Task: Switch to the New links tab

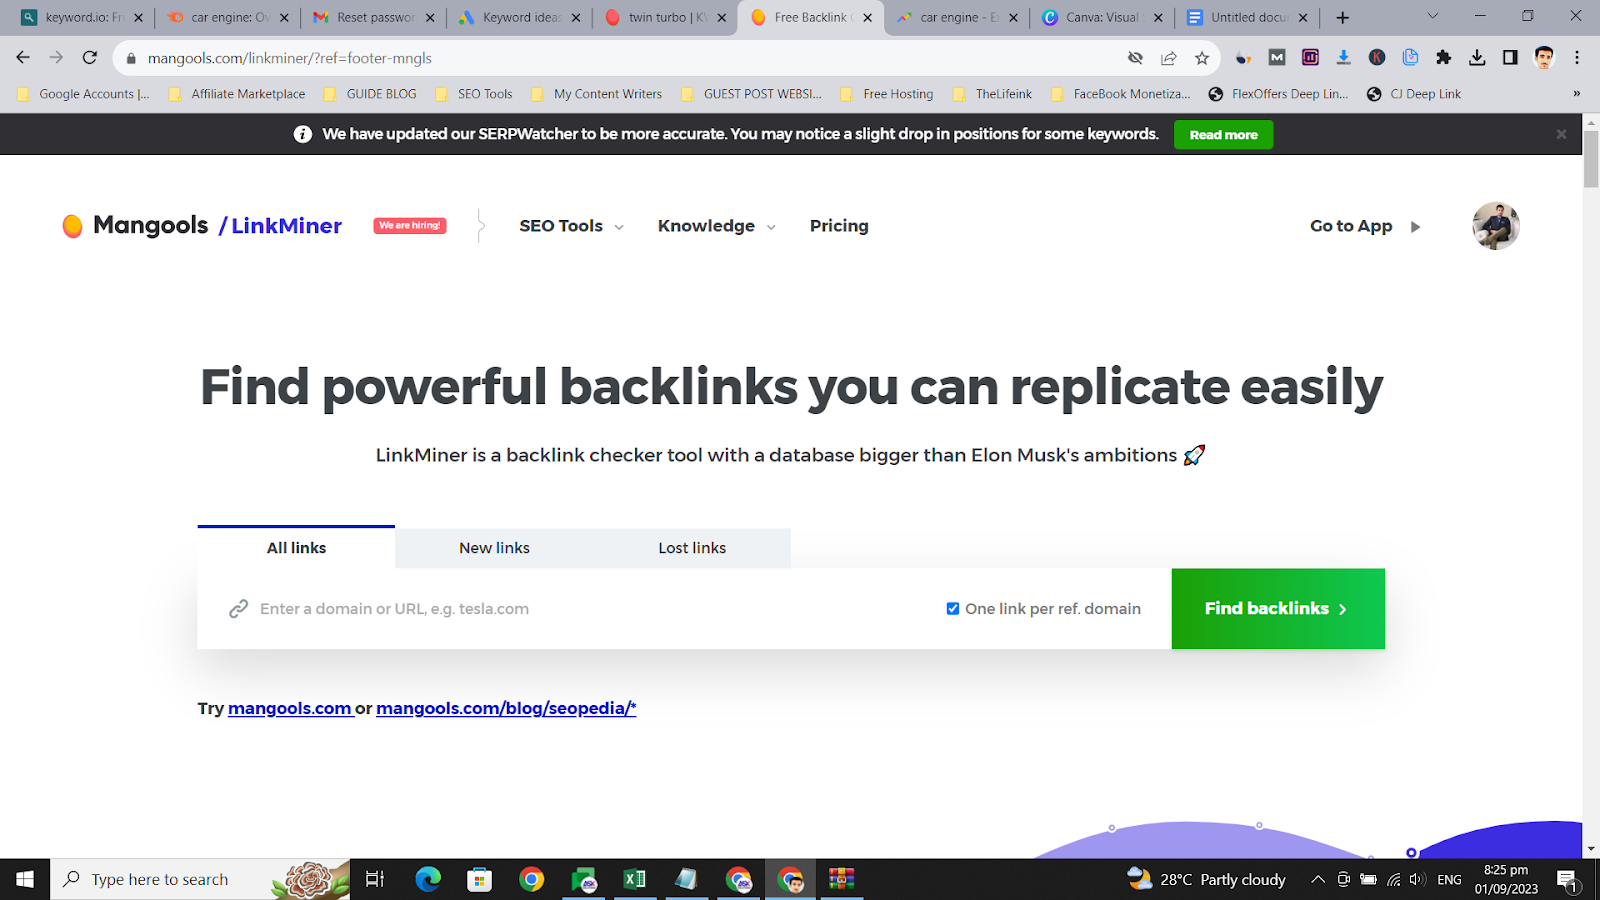Action: 494,548
